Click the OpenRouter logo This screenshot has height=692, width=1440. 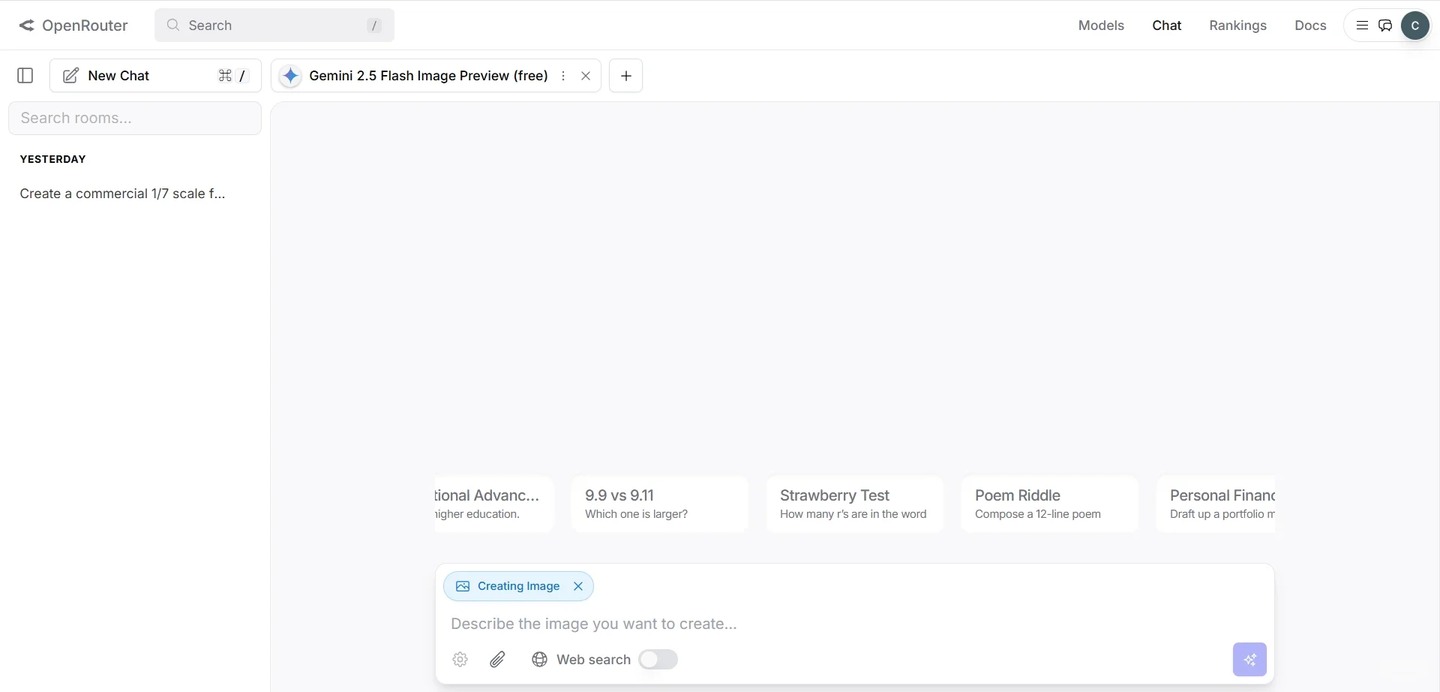coord(73,25)
